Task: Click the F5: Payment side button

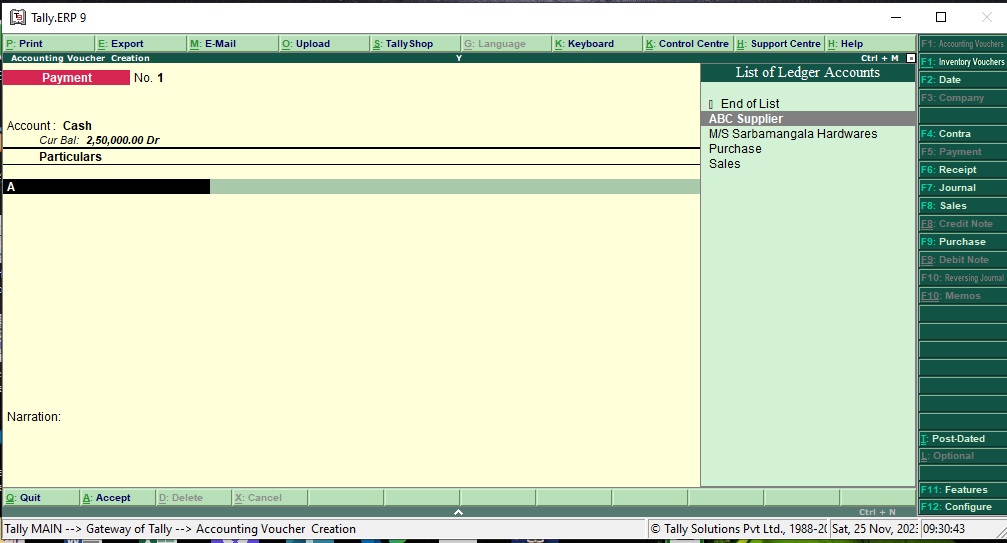Action: (962, 151)
